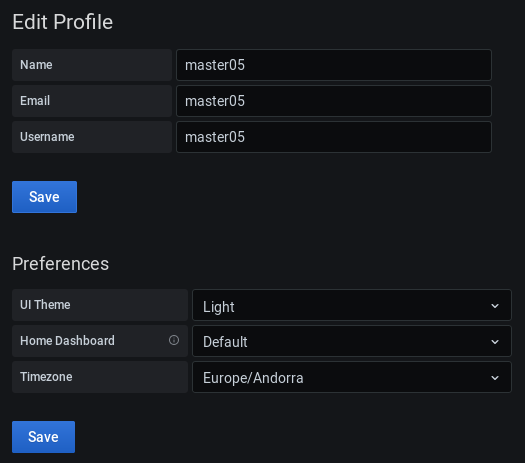The width and height of the screenshot is (525, 463).
Task: Open the Timezone dropdown showing Europe/Andorra
Action: [x=352, y=377]
